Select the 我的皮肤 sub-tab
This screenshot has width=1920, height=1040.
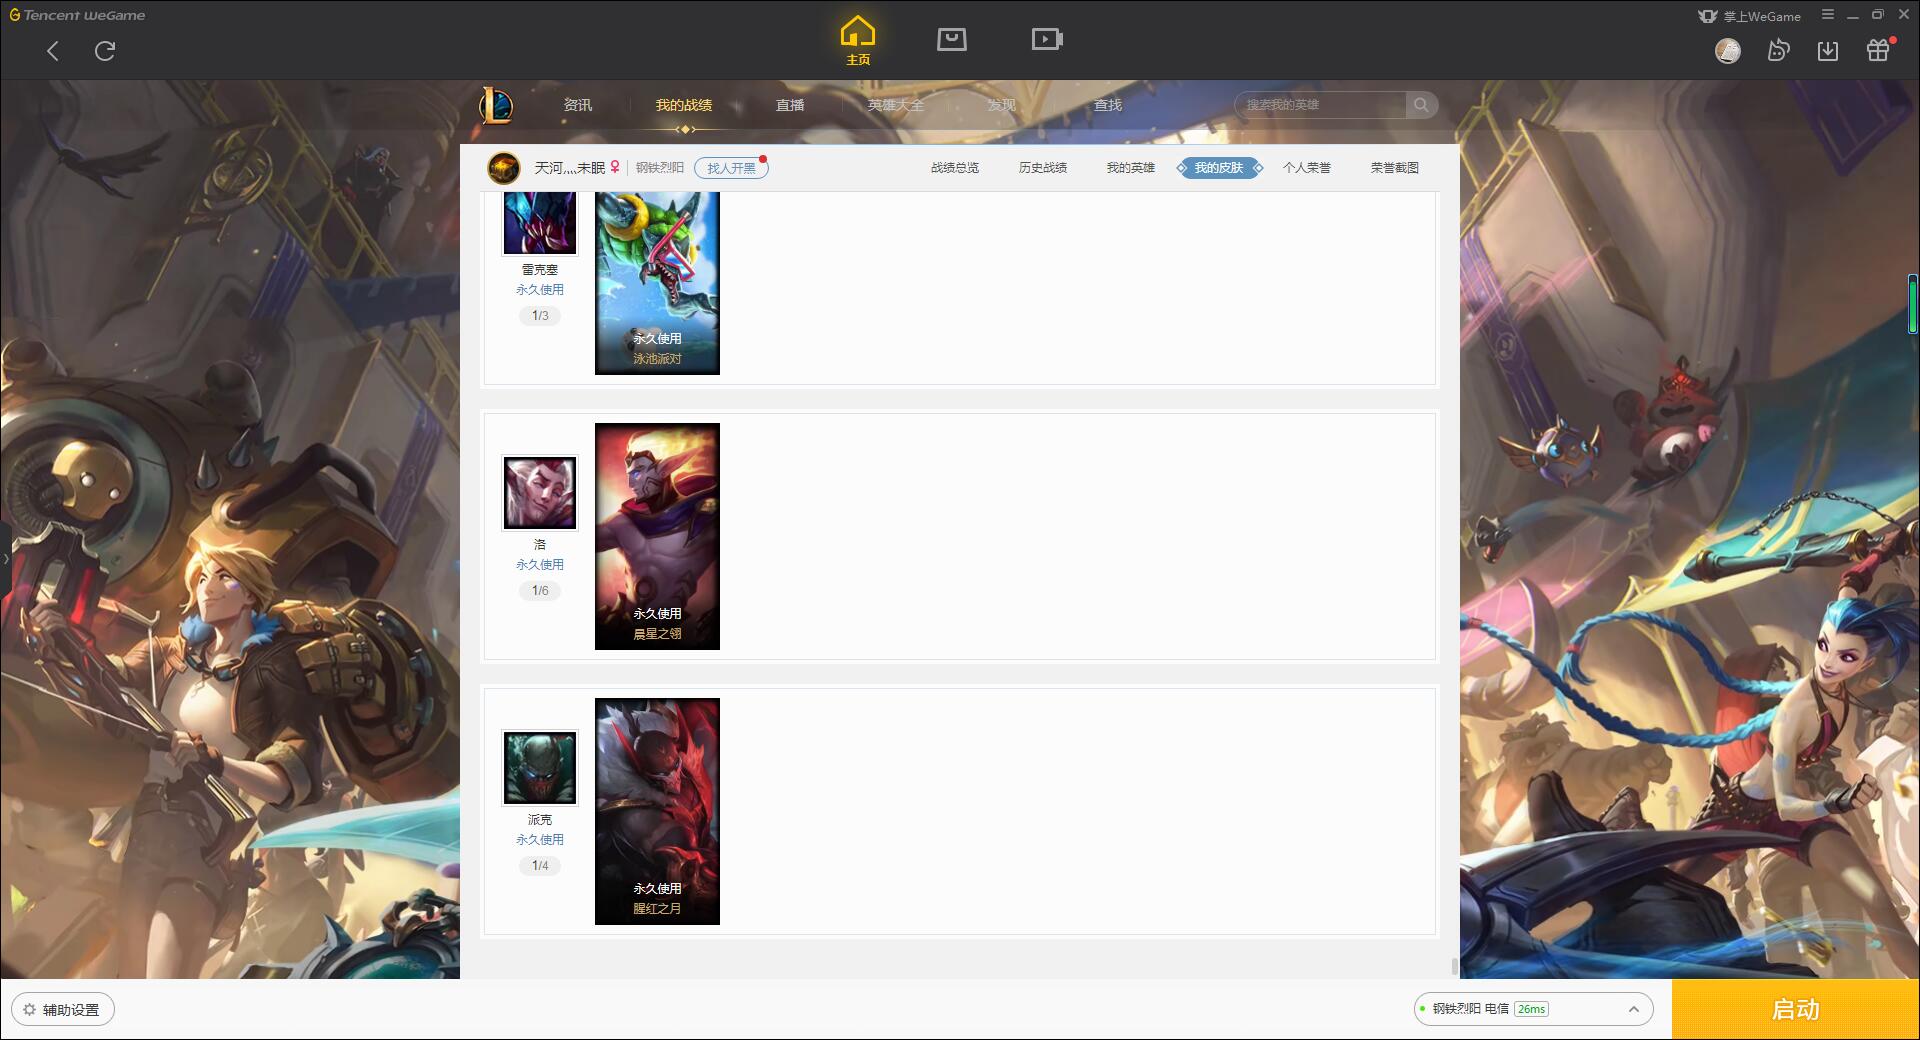1219,168
